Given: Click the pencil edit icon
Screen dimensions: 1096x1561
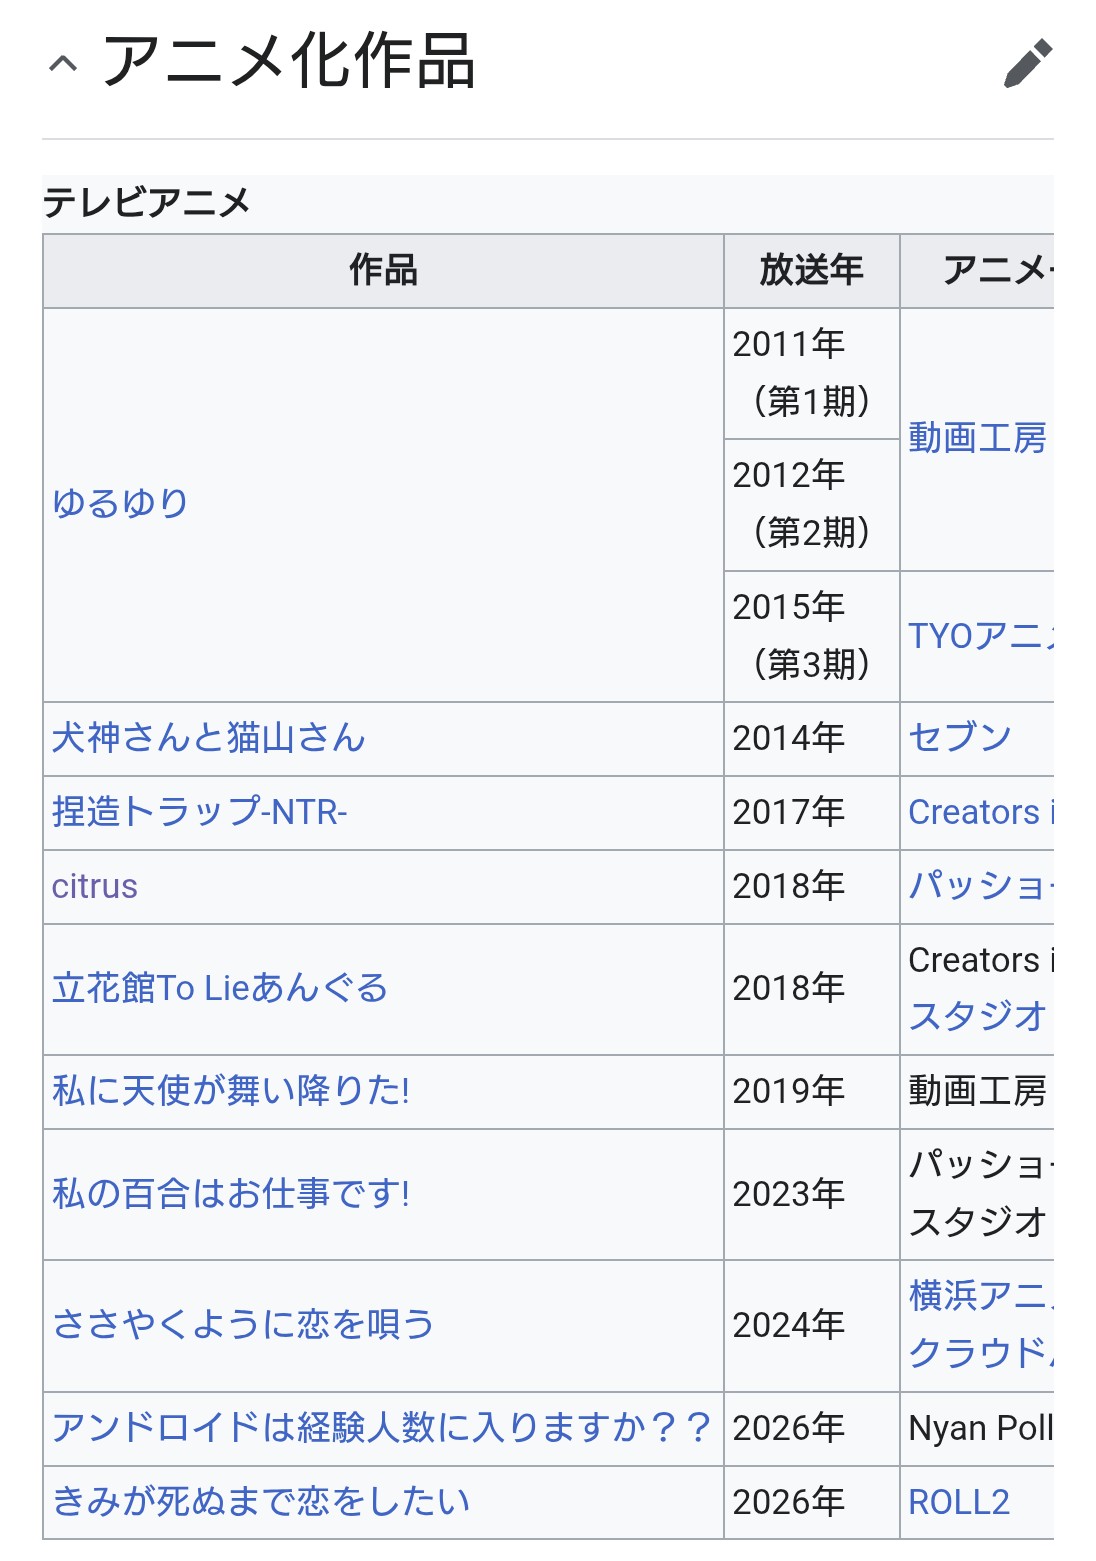Looking at the screenshot, I should [1028, 64].
